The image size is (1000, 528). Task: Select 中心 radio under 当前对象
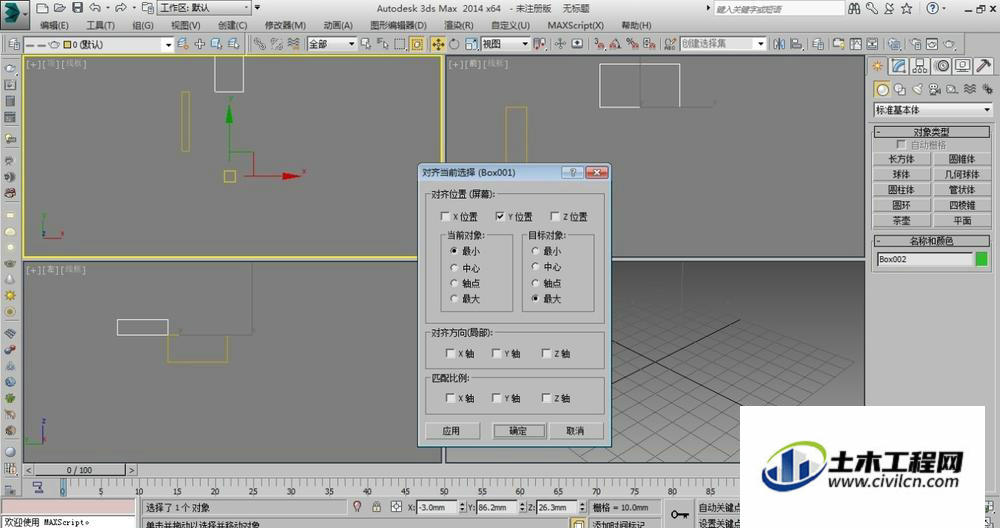pos(454,268)
